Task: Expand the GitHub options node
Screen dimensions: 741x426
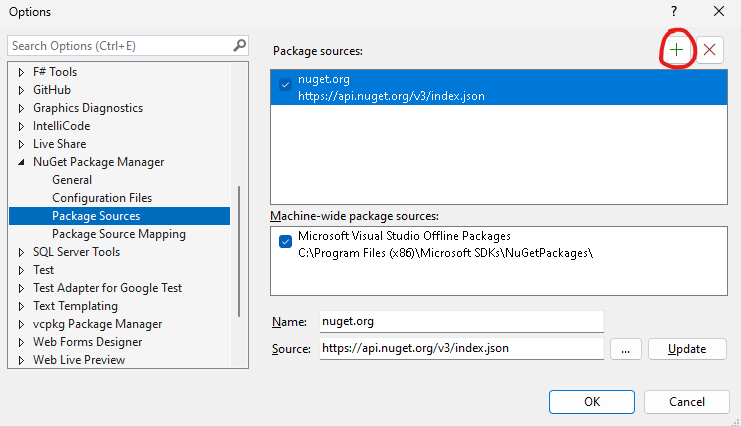Action: (22, 90)
